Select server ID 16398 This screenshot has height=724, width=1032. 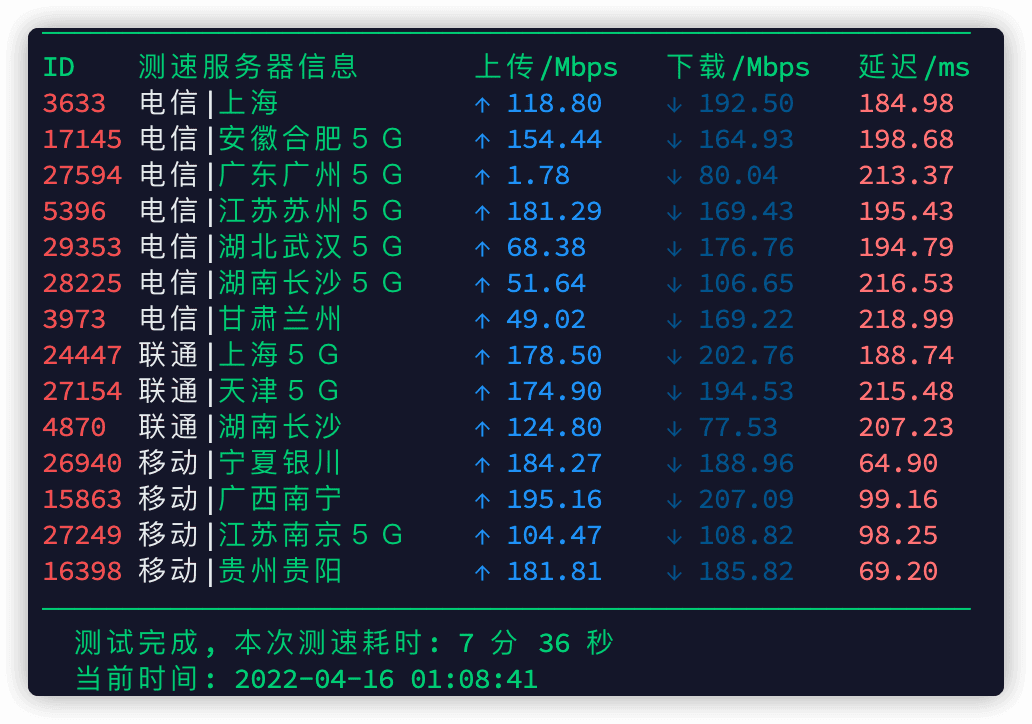point(82,571)
